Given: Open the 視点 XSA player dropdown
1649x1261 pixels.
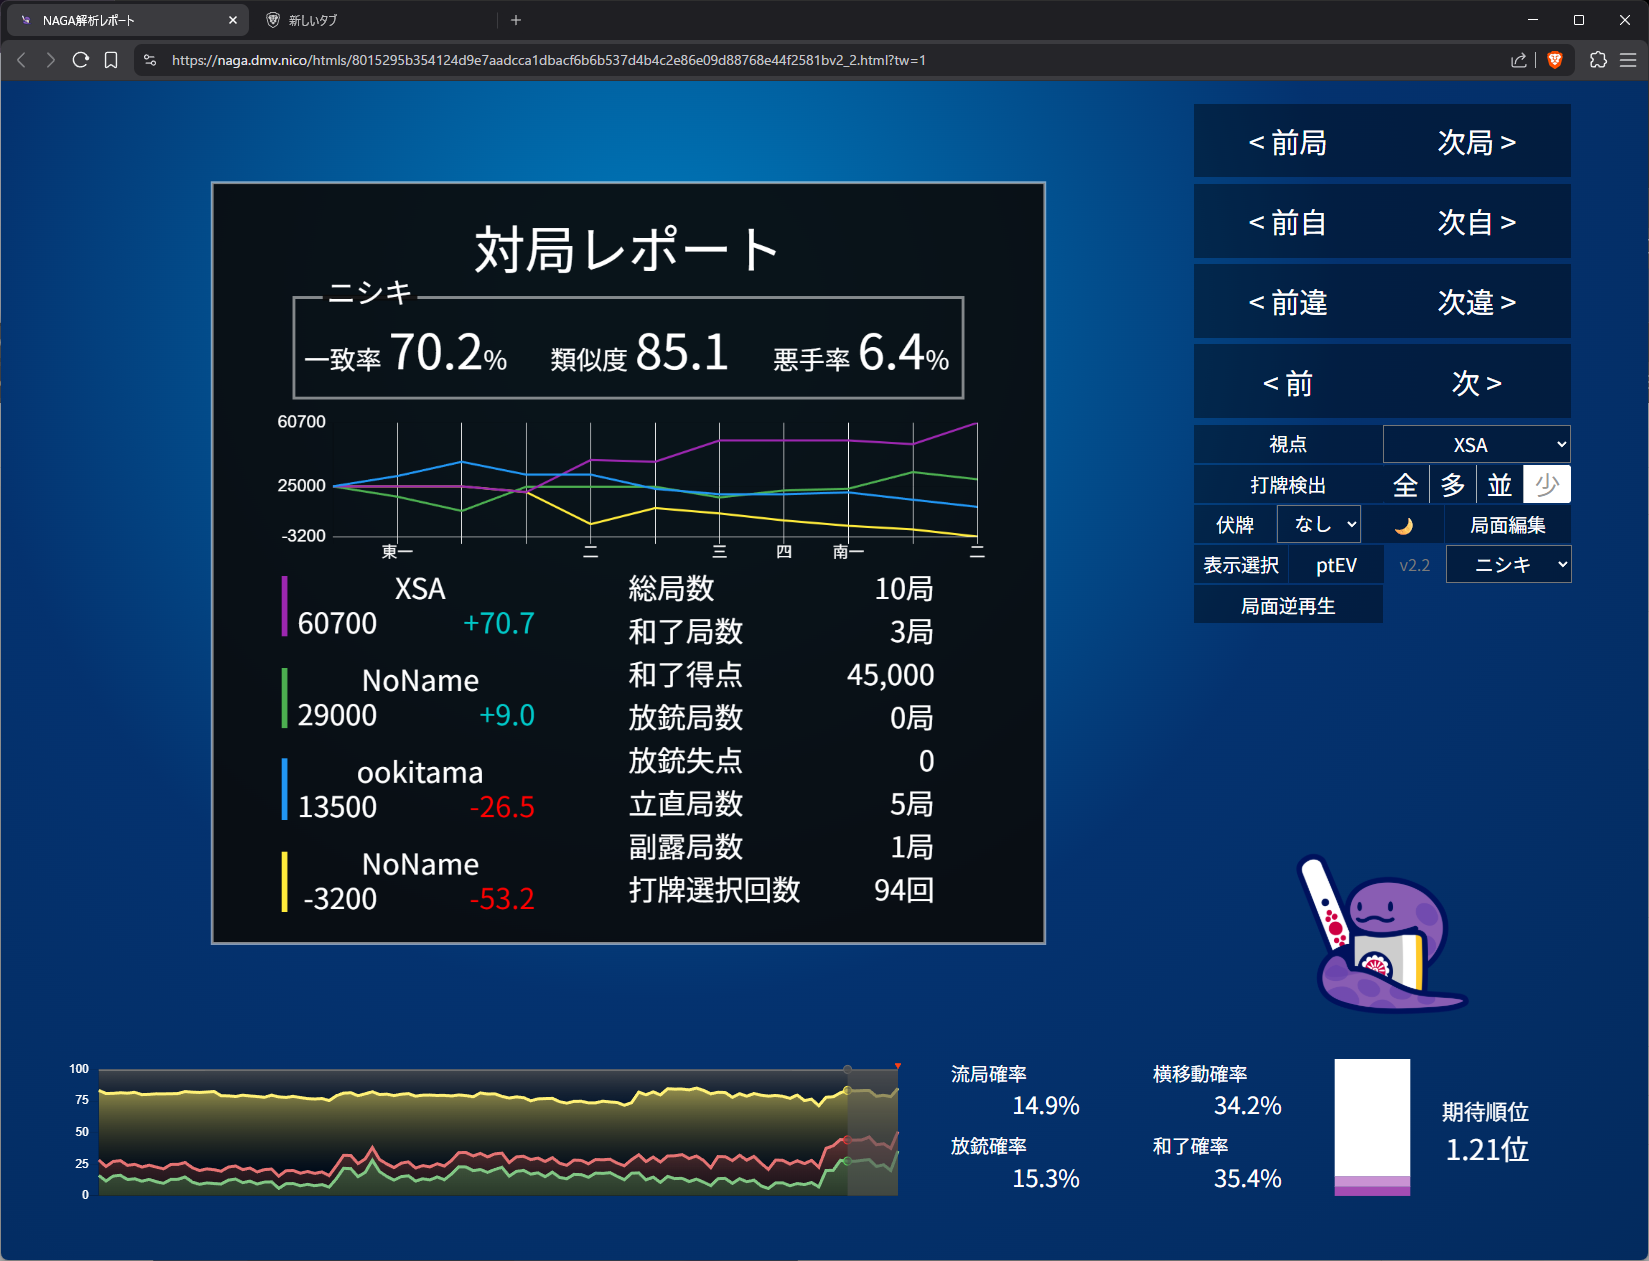Looking at the screenshot, I should (x=1476, y=445).
